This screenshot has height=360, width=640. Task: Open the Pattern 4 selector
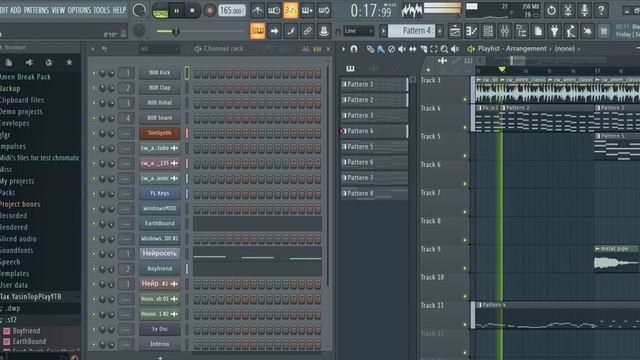[412, 31]
